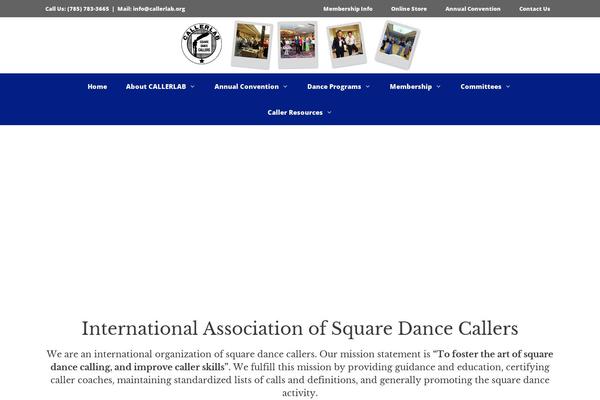Open Annual Convention link in the gray top bar

(473, 9)
